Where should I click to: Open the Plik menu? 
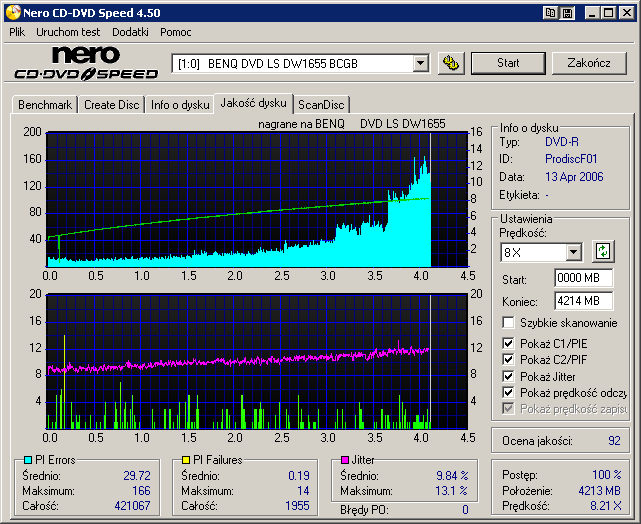coord(17,32)
